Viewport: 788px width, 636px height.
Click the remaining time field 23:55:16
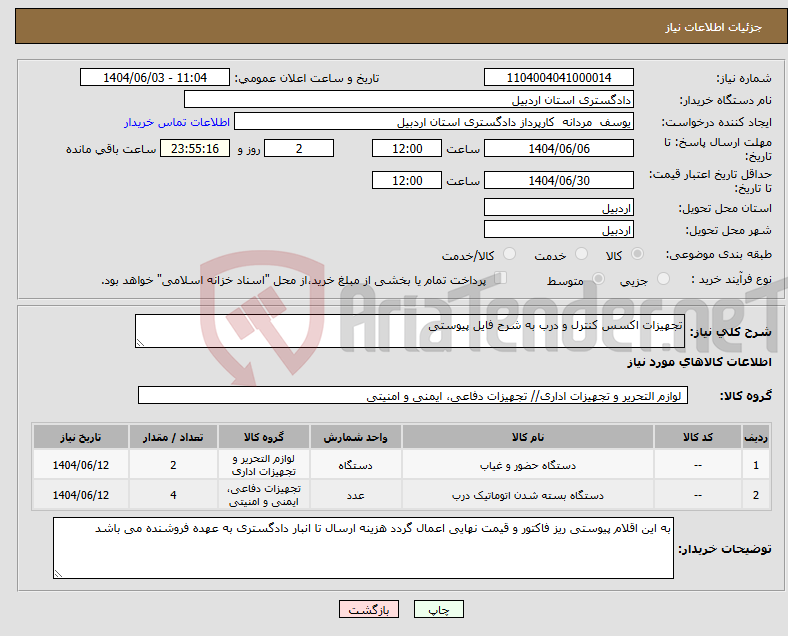click(x=195, y=149)
